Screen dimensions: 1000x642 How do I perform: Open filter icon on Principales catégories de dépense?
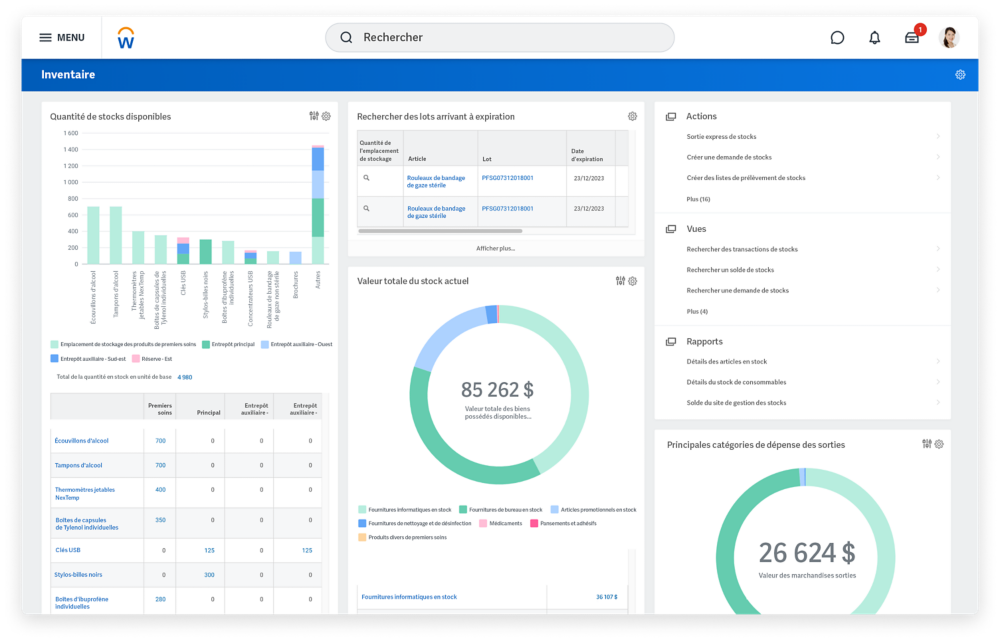[927, 444]
